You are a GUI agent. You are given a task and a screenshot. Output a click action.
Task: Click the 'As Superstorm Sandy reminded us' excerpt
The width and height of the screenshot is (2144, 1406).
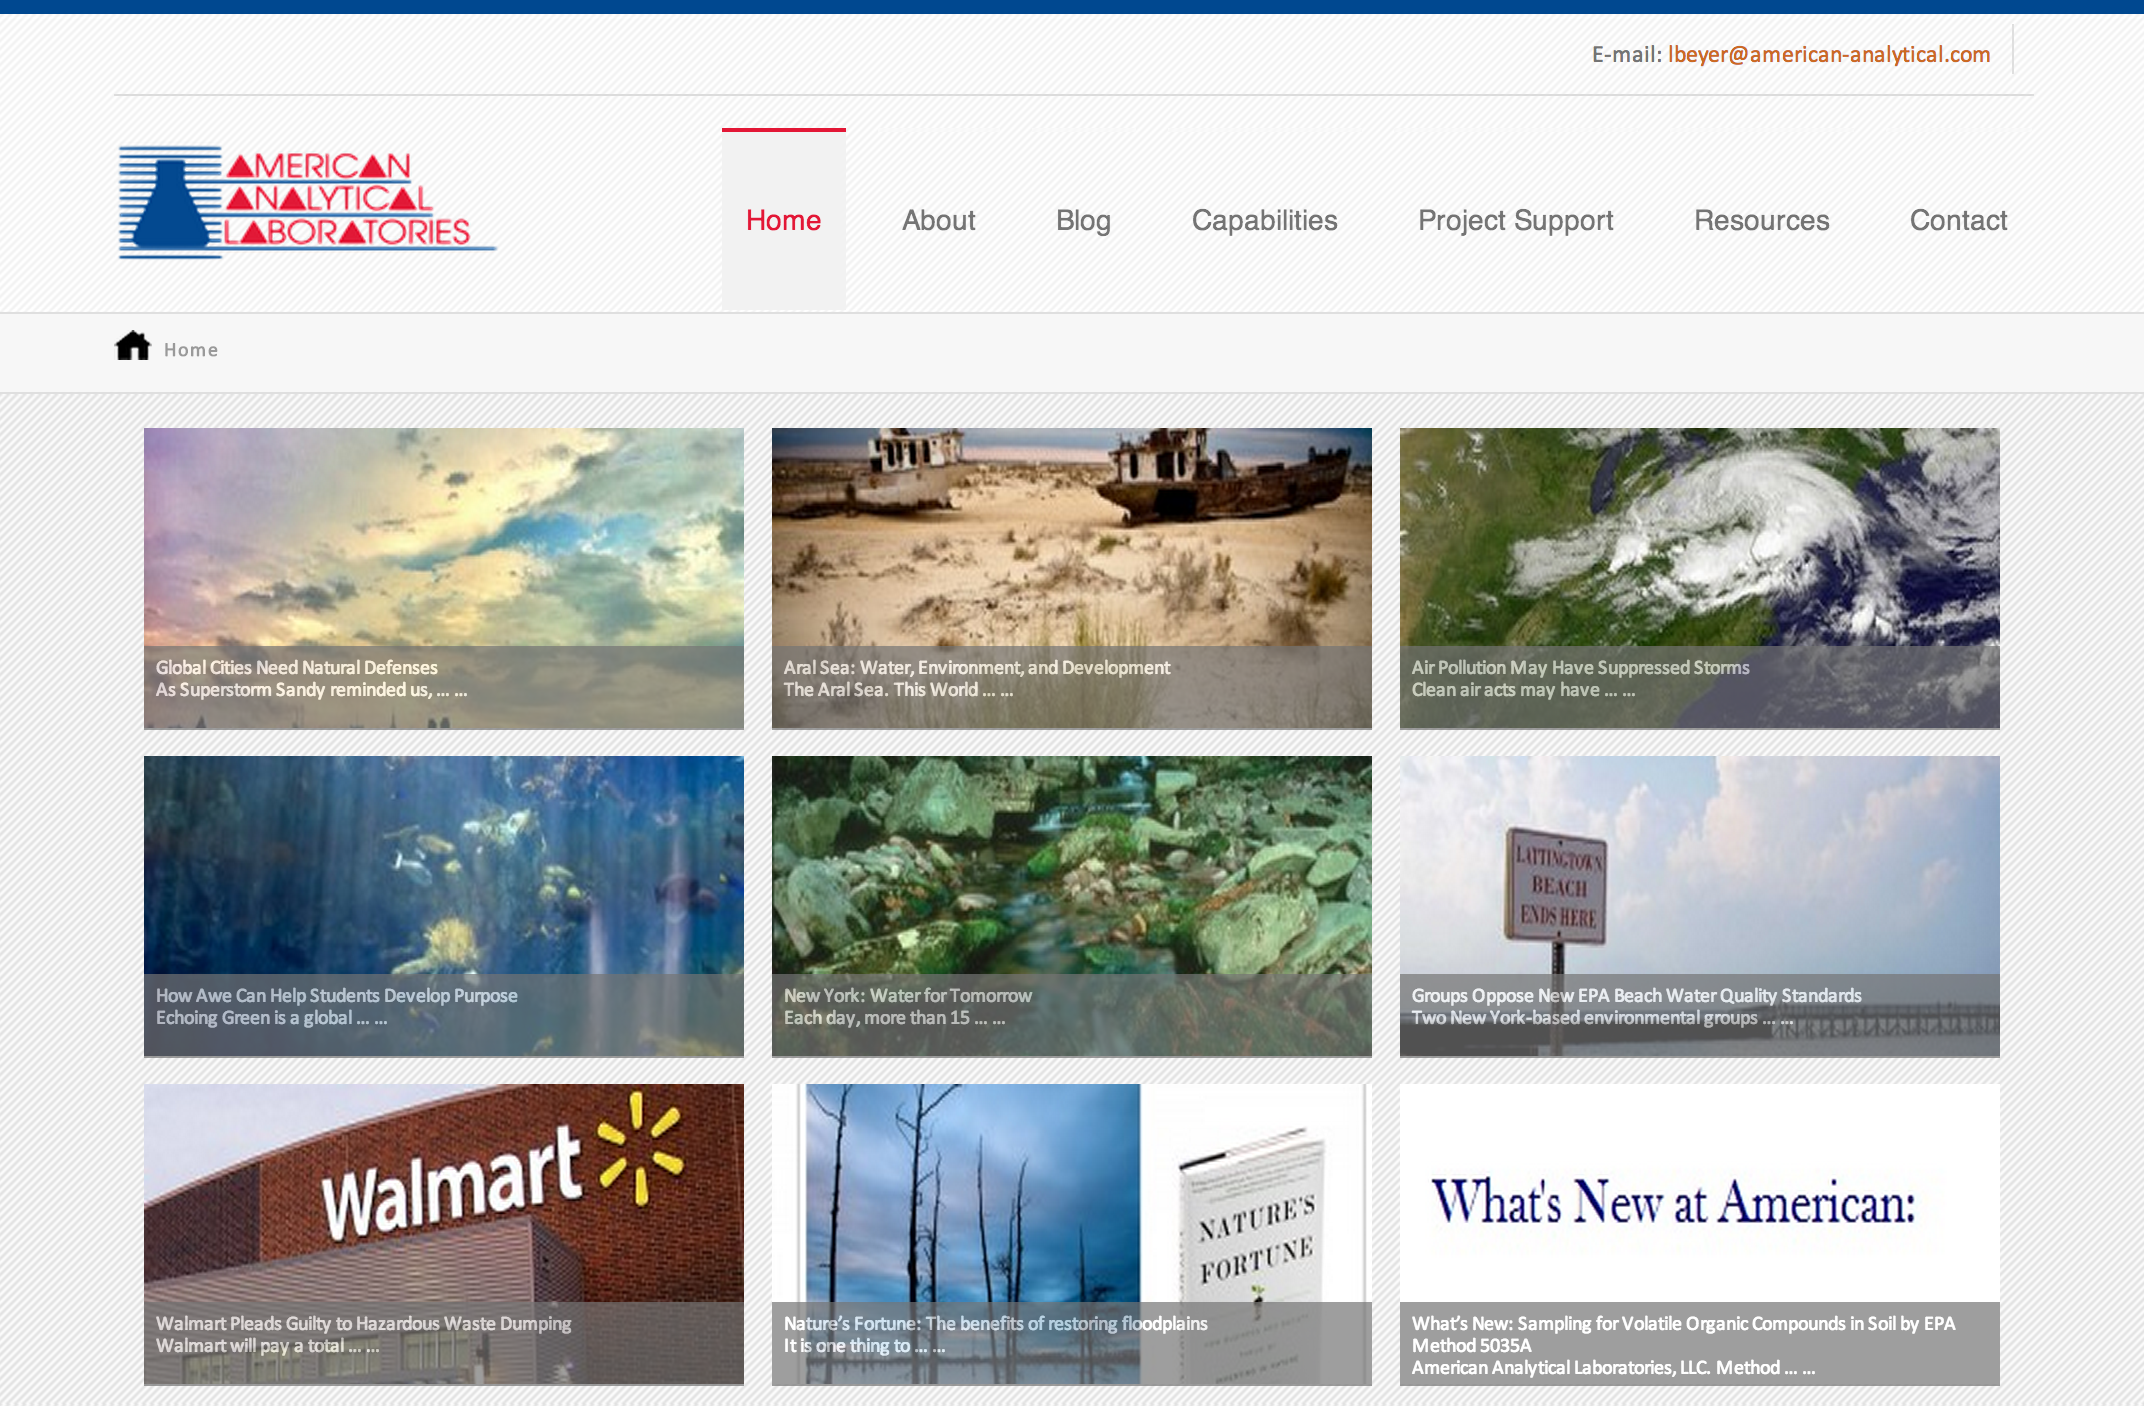pyautogui.click(x=311, y=689)
